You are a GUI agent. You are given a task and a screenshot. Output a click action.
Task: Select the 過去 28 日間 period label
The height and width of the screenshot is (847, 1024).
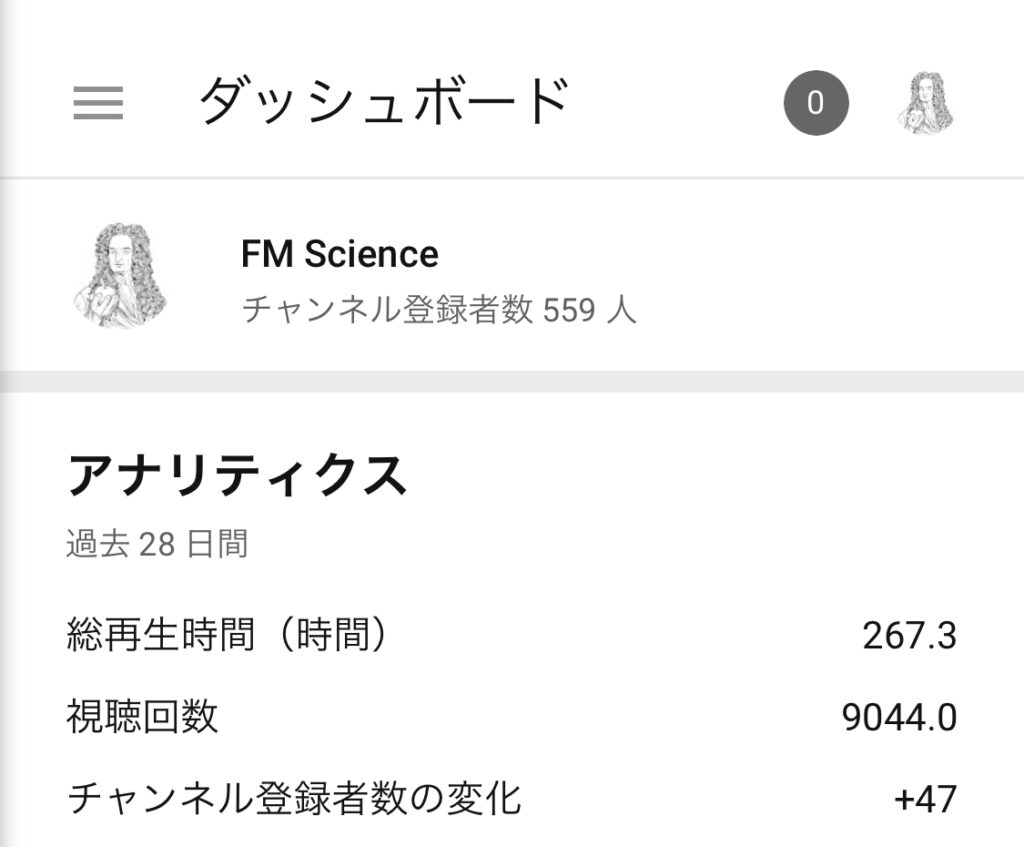coord(157,545)
